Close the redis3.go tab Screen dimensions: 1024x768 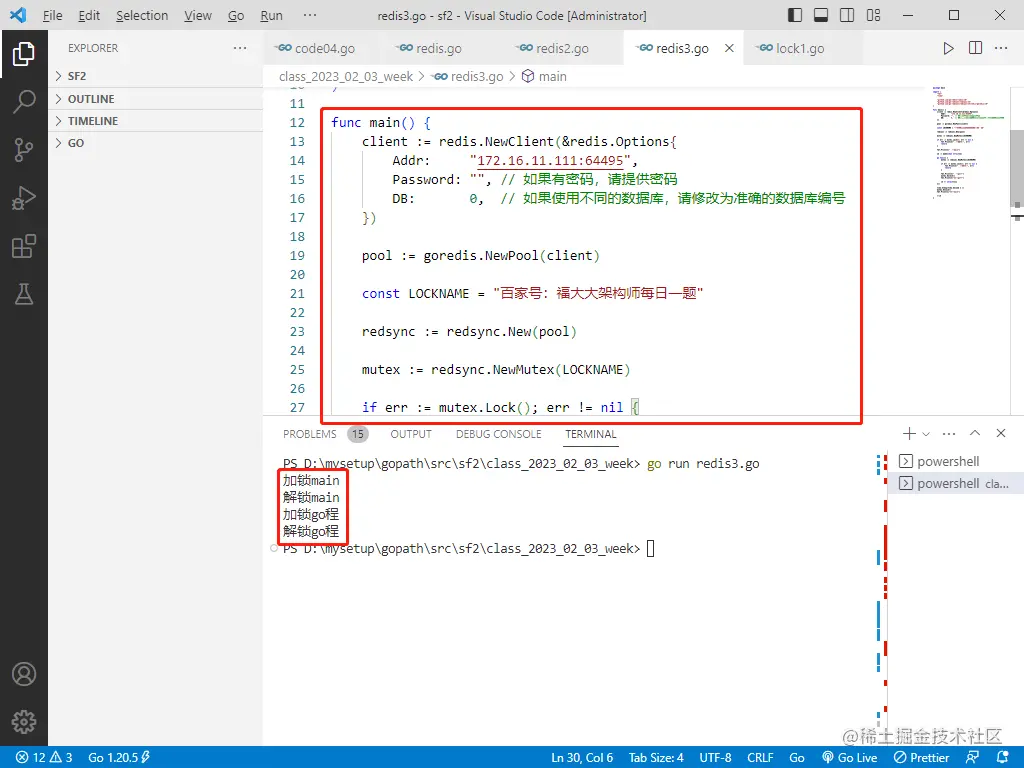[x=729, y=48]
